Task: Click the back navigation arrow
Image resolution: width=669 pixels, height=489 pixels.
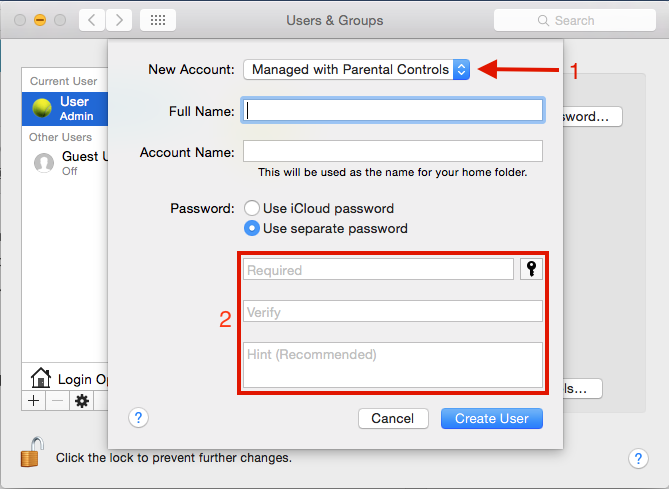Action: click(x=92, y=20)
